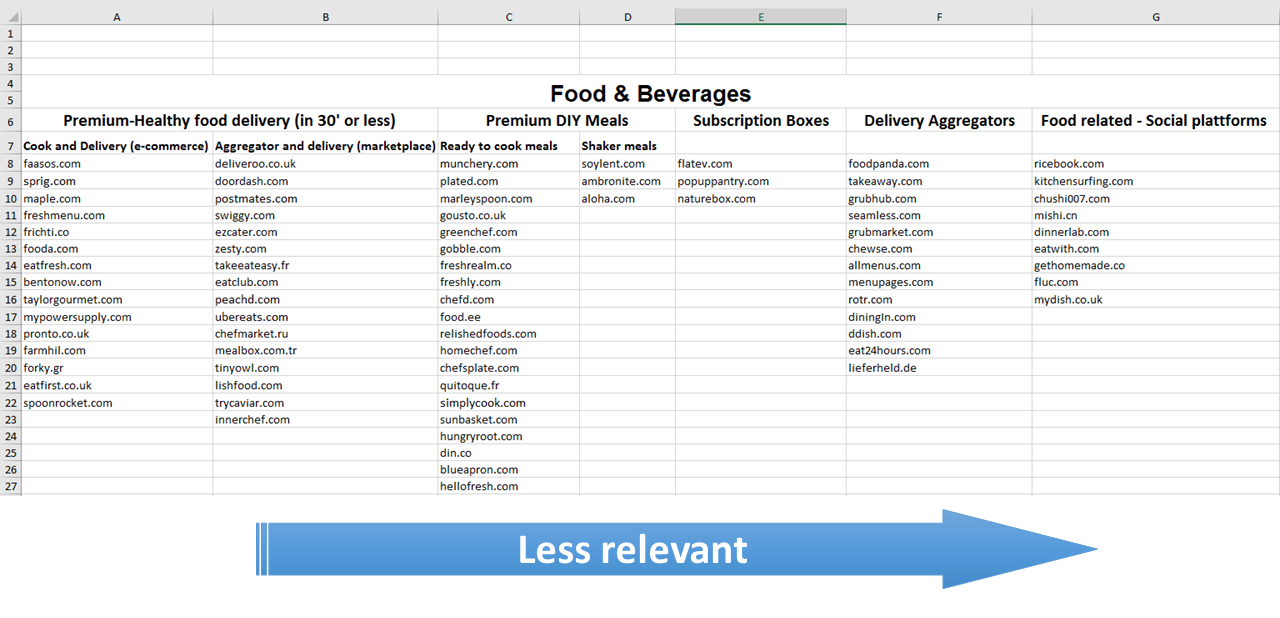The image size is (1280, 618).
Task: Select the takeaway.com cell
Action: coord(939,181)
